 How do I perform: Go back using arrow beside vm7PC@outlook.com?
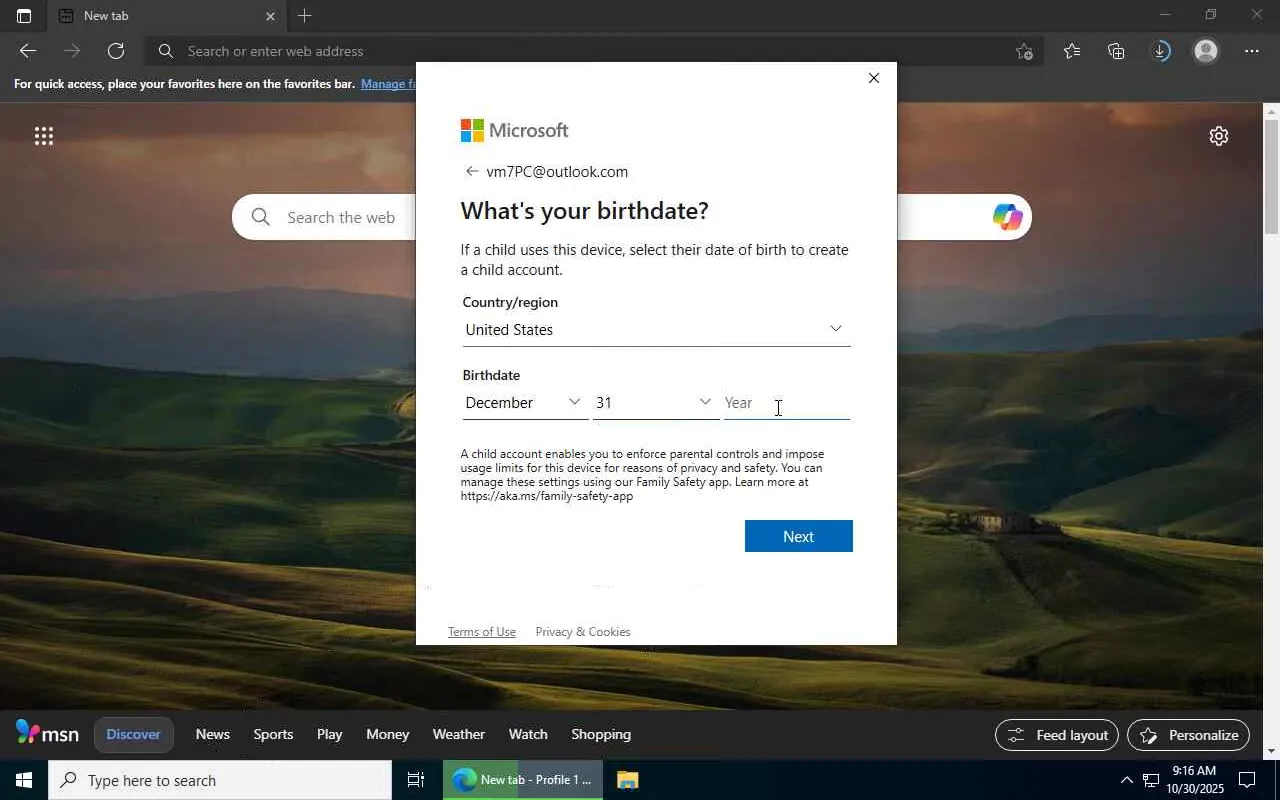[472, 171]
